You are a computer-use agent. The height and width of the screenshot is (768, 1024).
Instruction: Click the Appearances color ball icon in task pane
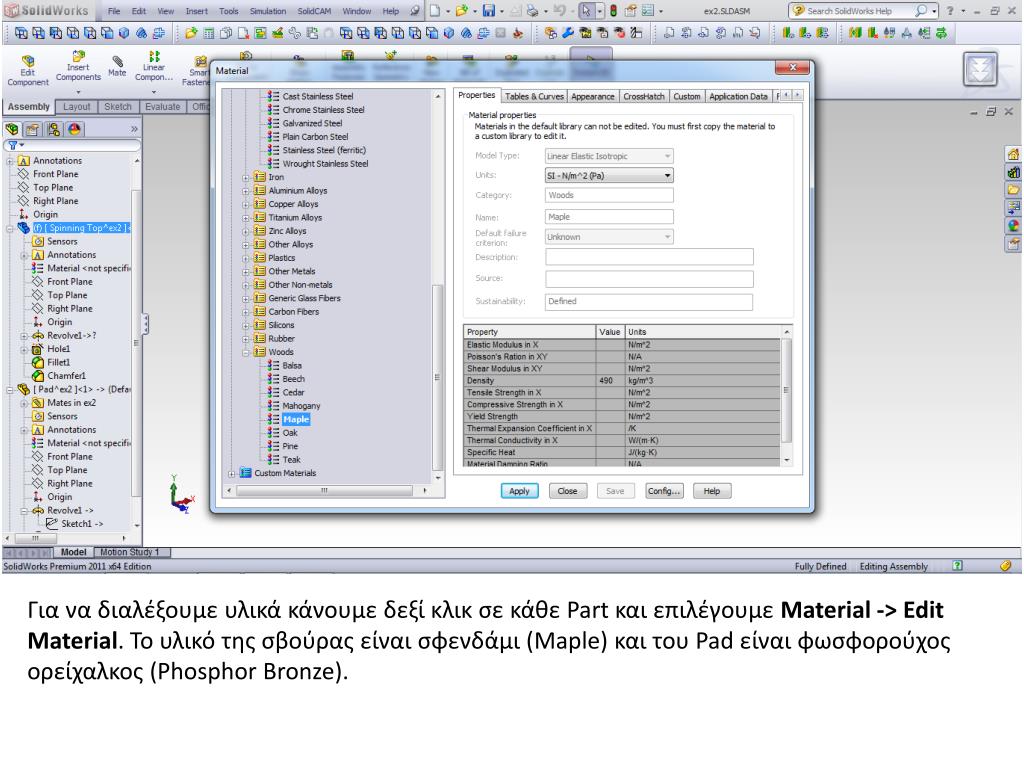(1013, 226)
